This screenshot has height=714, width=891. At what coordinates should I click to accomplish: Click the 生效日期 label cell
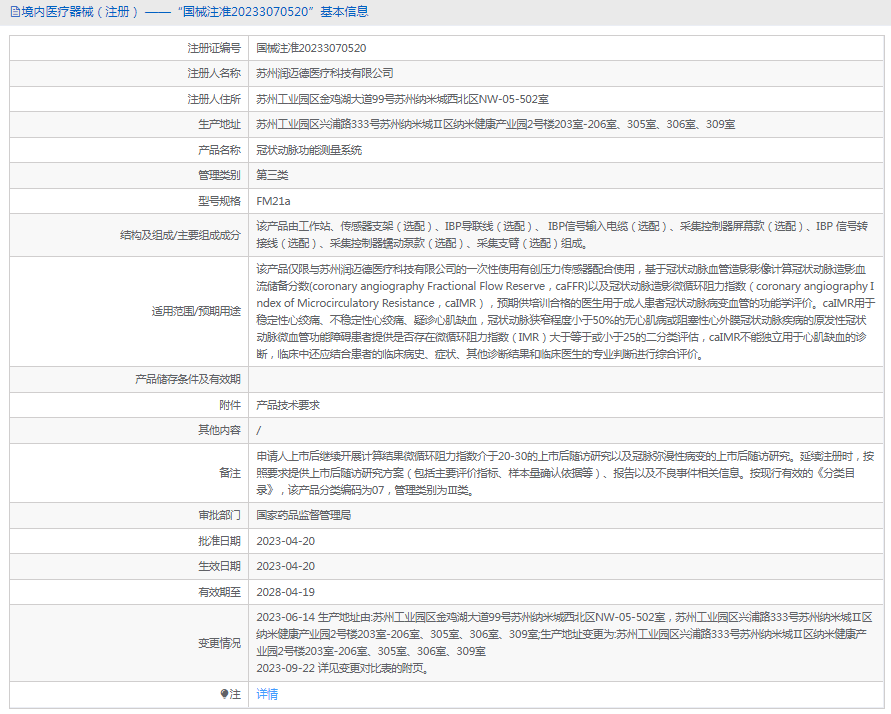[219, 566]
